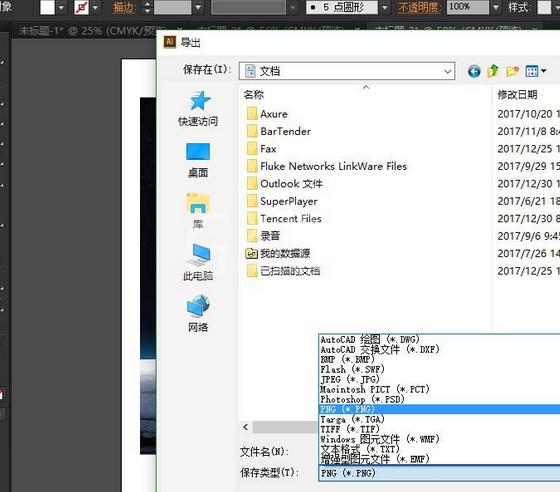Select Network (网络) in the sidebar
Image resolution: width=560 pixels, height=492 pixels.
pos(198,313)
